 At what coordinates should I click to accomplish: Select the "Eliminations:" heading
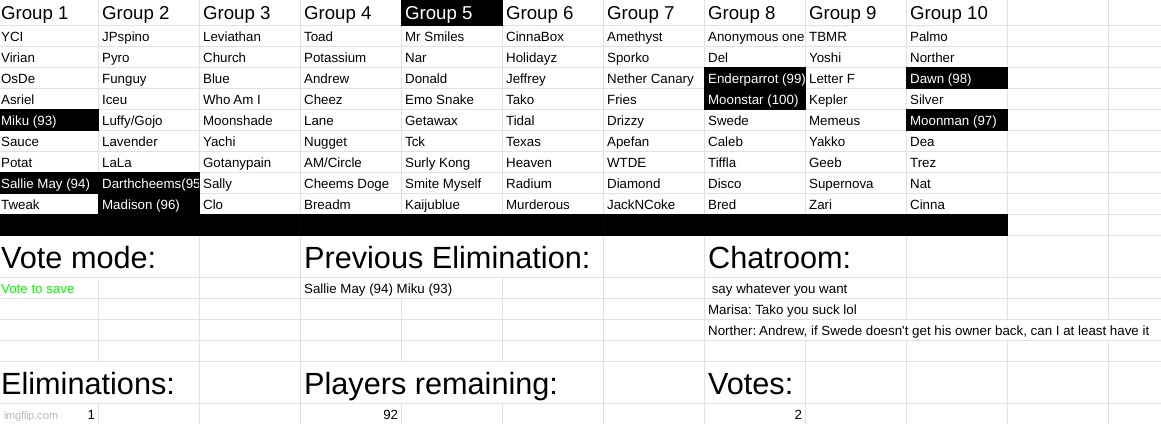(88, 384)
